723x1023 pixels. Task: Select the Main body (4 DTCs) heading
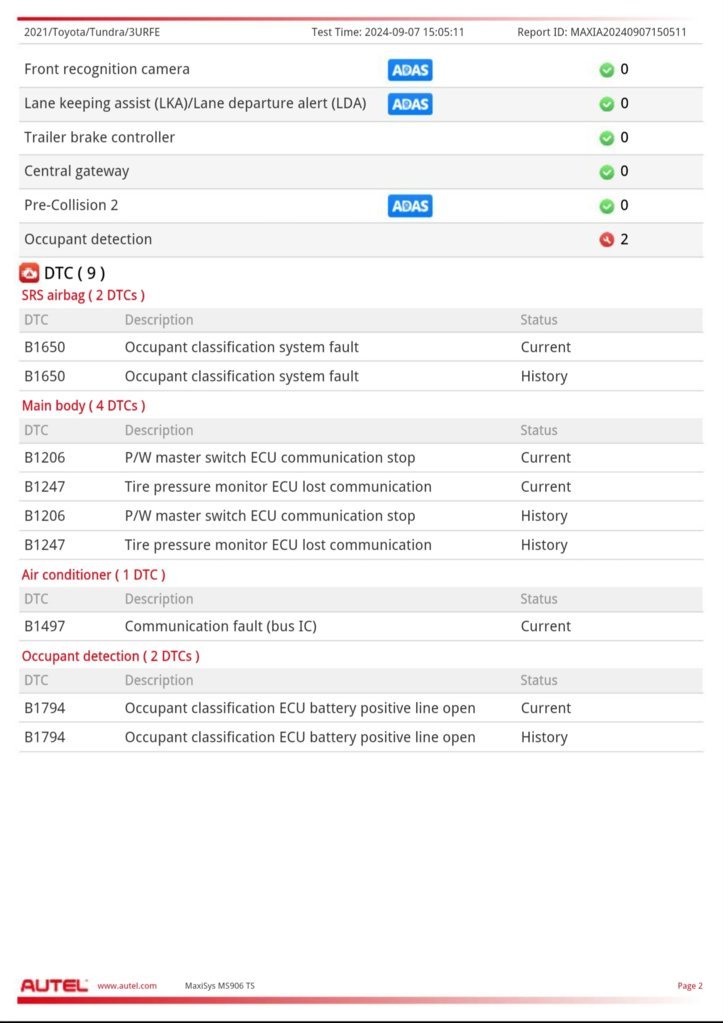(84, 406)
